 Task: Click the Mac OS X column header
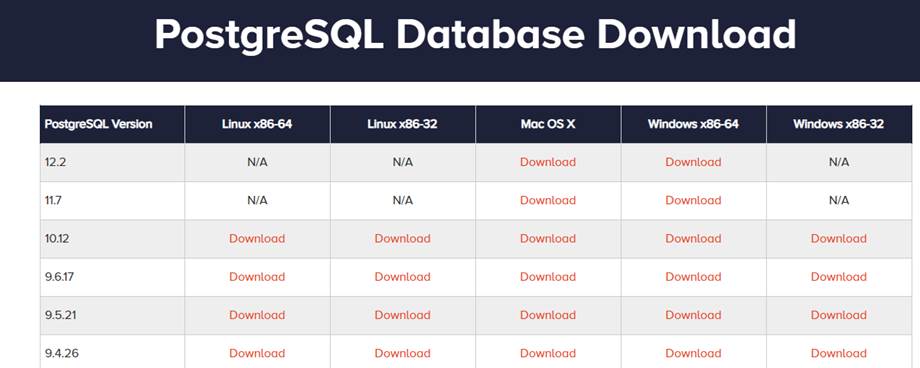coord(548,124)
